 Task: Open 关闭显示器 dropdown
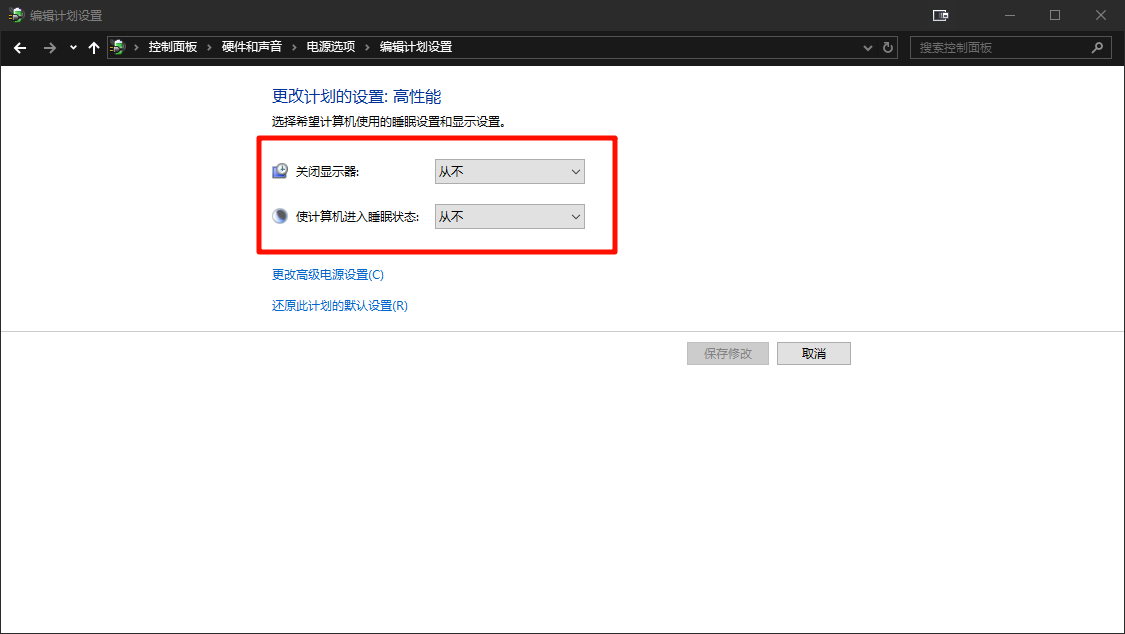point(509,171)
